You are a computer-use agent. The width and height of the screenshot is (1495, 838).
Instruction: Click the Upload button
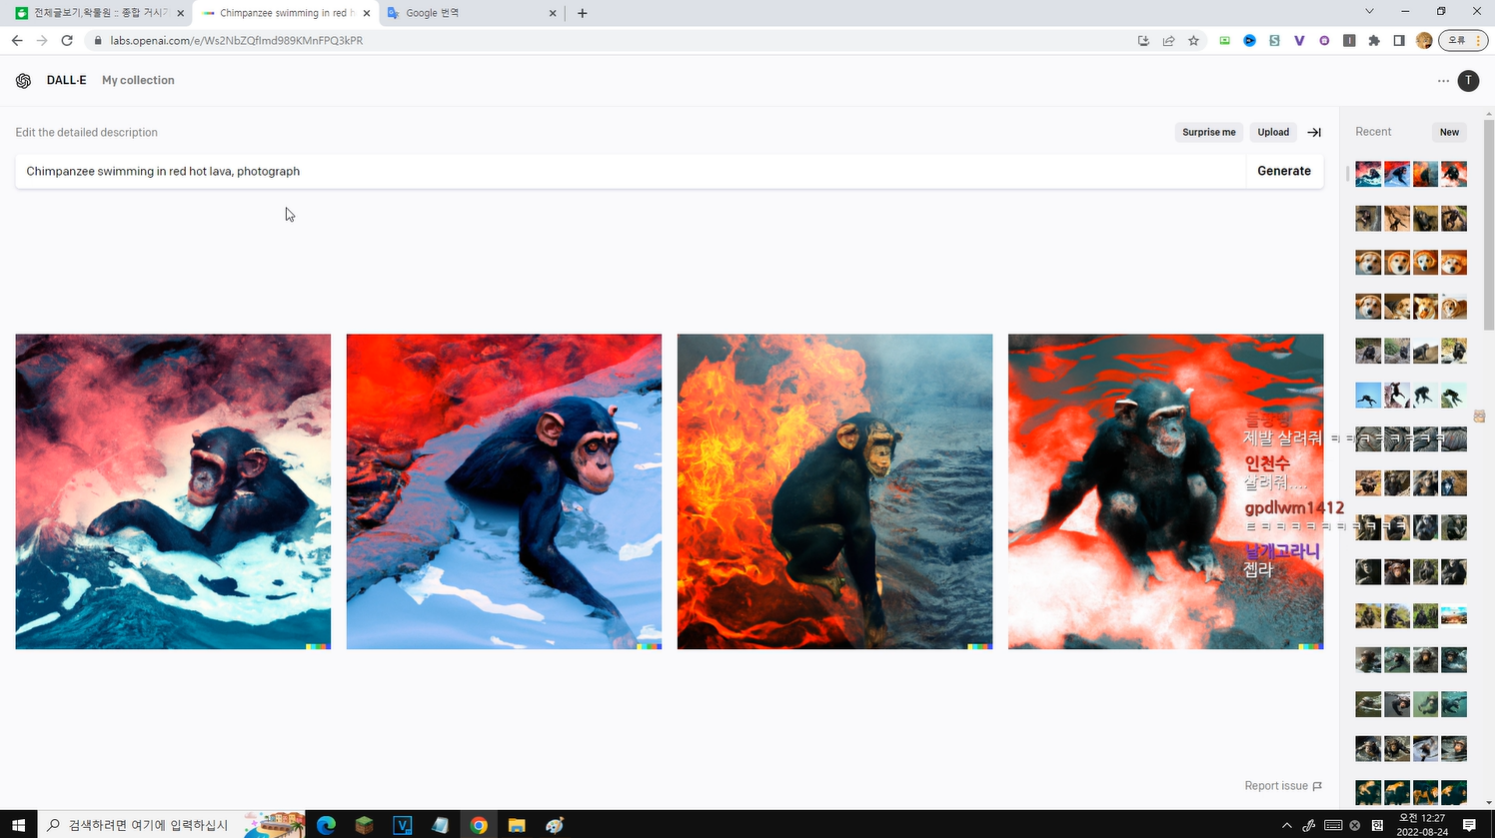1273,132
